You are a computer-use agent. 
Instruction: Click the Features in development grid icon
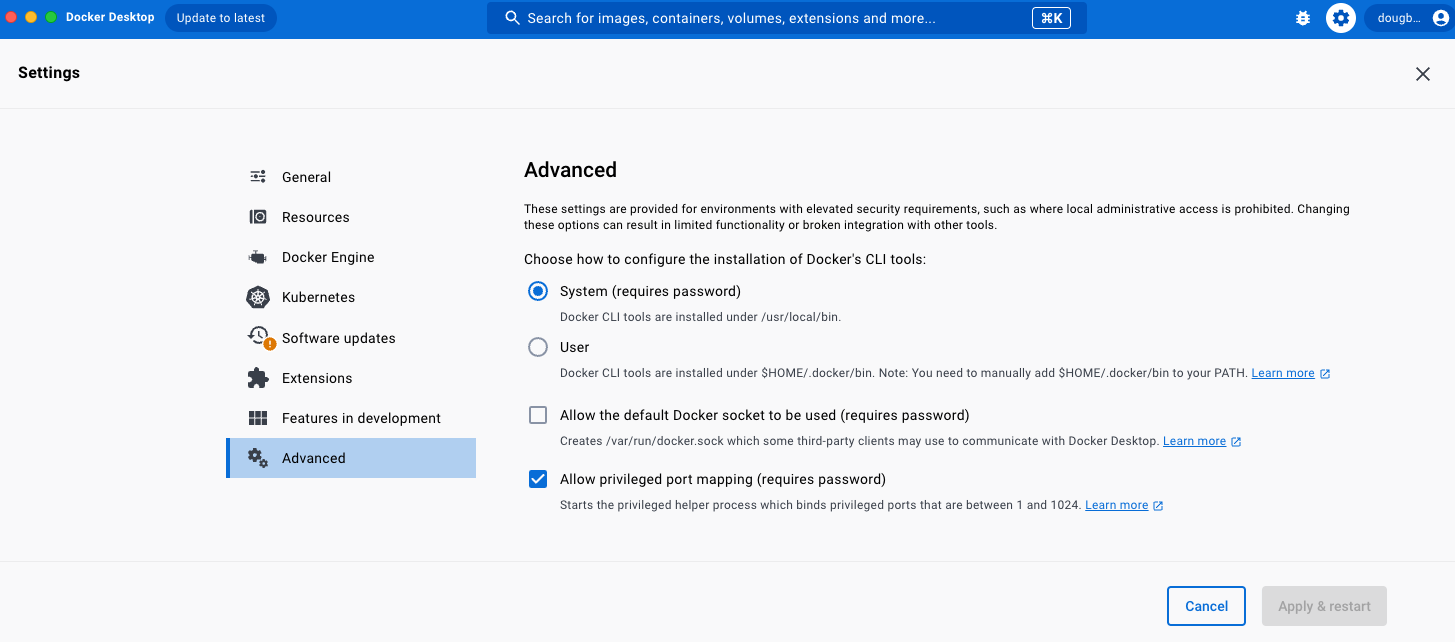tap(258, 418)
